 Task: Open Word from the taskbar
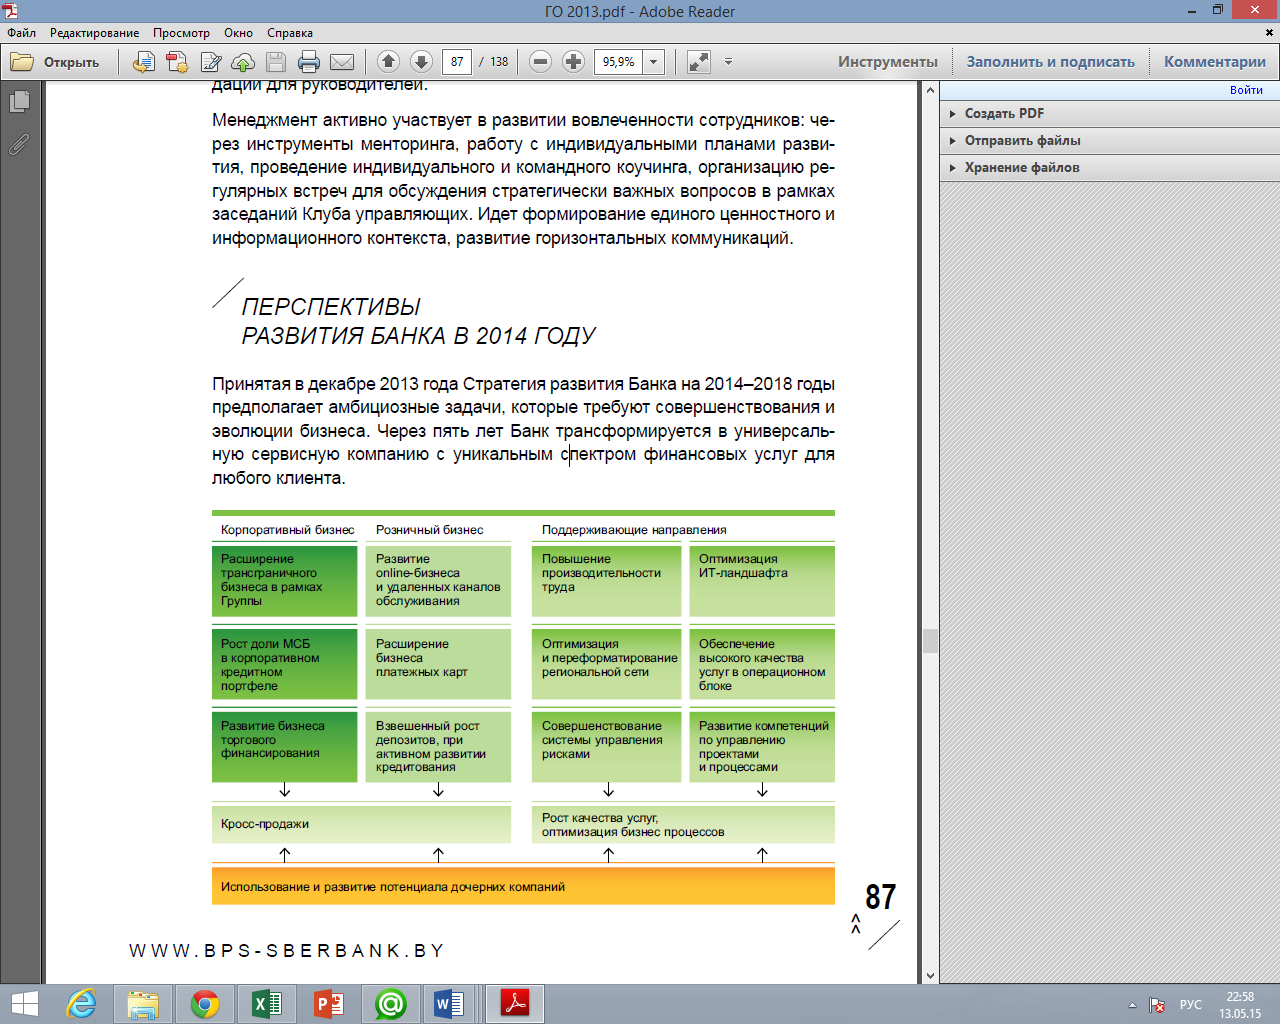coord(449,1004)
